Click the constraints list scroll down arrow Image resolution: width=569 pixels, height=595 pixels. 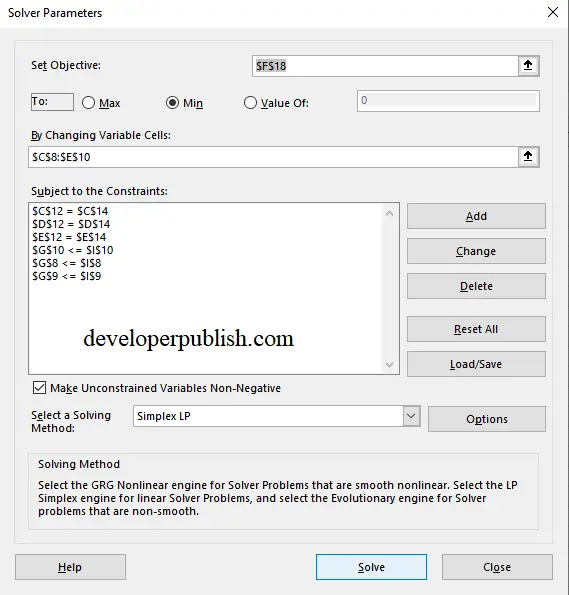[x=389, y=365]
